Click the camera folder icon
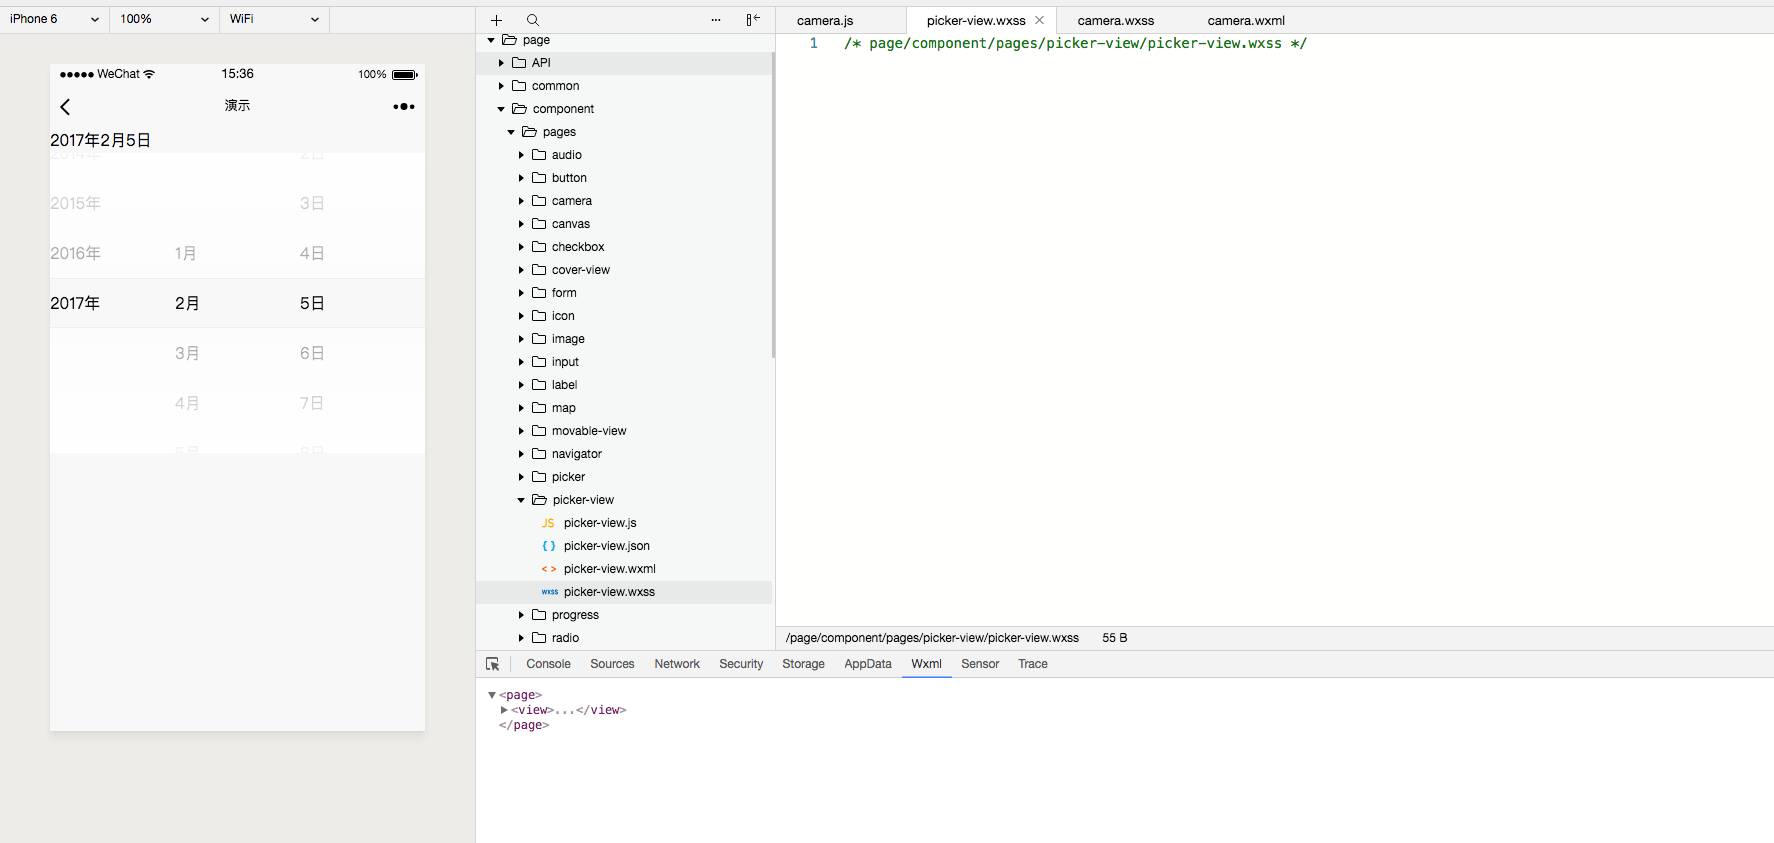Image resolution: width=1774 pixels, height=843 pixels. (539, 201)
